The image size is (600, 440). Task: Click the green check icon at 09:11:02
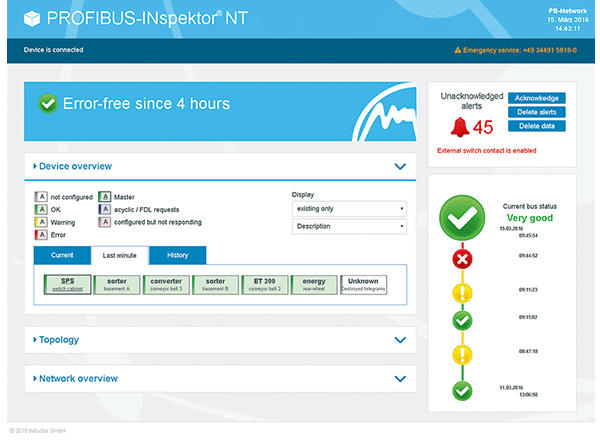462,320
